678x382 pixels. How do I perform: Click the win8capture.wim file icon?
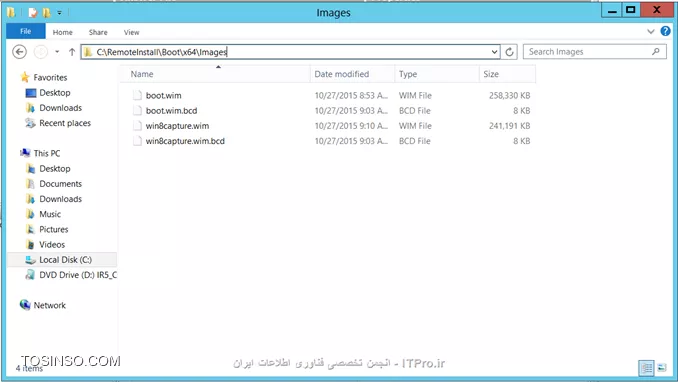click(x=137, y=126)
